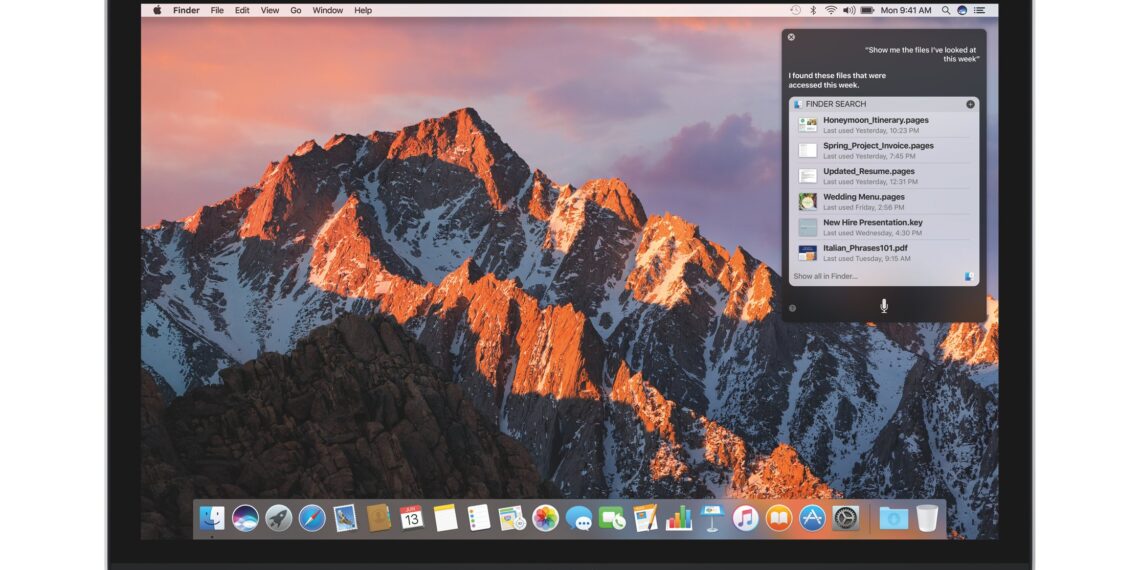Open the Messages app in Dock

pos(578,518)
